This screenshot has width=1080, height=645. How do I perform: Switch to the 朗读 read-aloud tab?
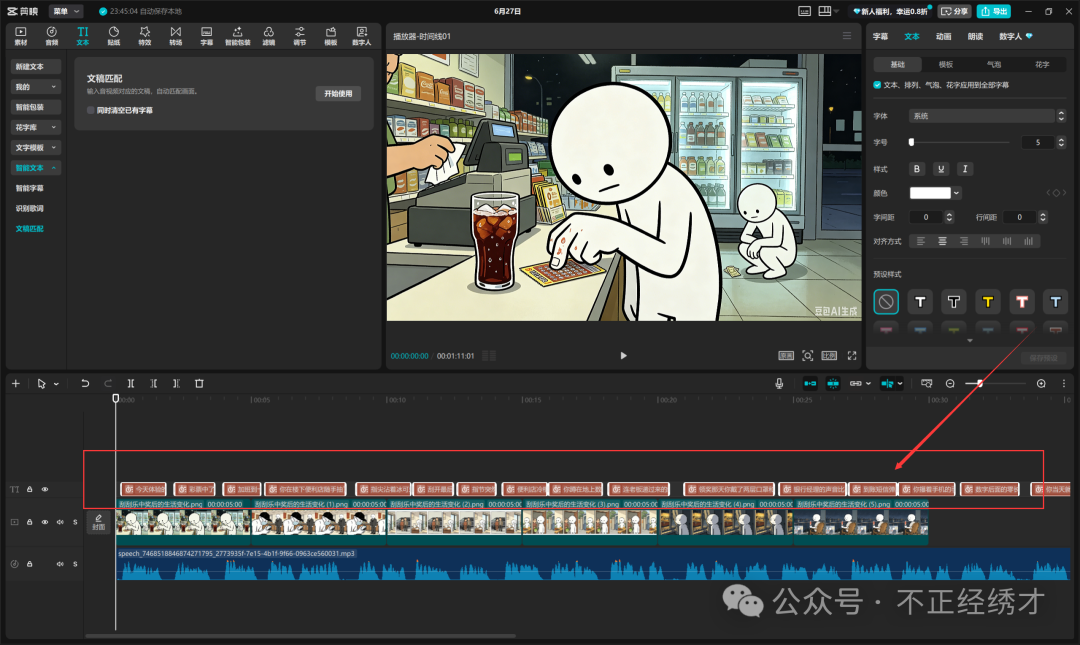tap(975, 37)
